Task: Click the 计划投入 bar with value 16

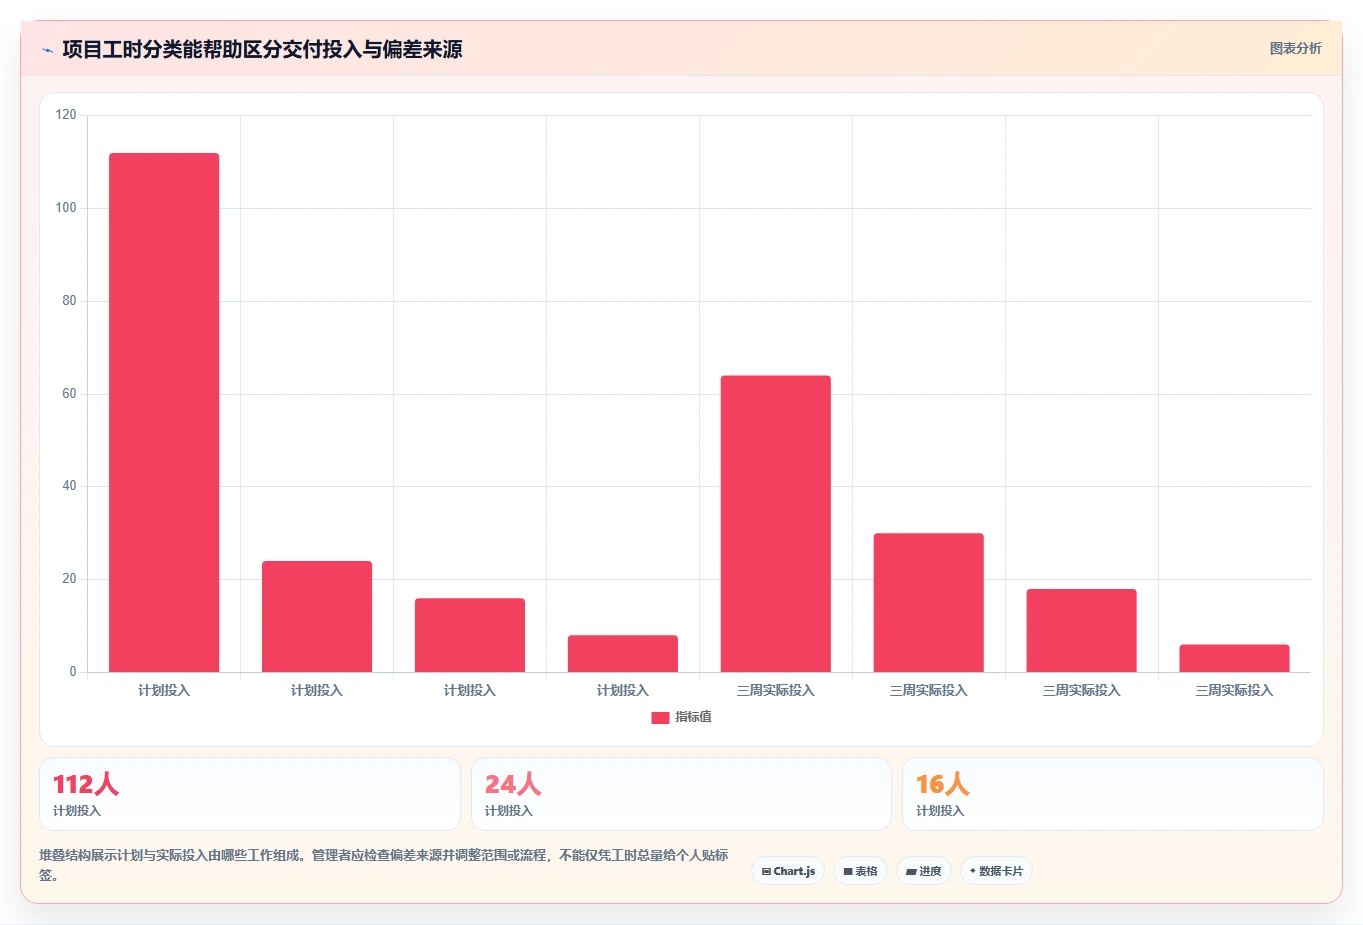Action: [470, 635]
